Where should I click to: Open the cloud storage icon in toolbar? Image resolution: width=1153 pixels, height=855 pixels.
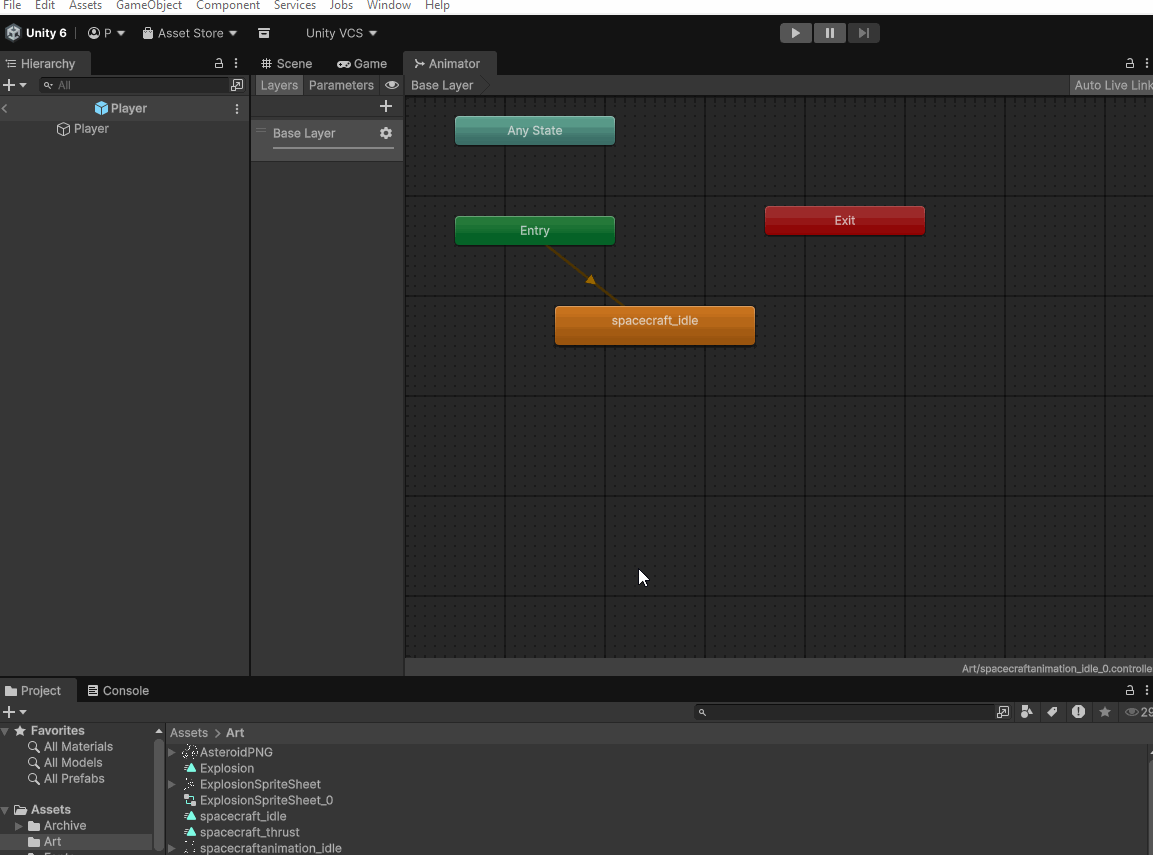point(264,33)
